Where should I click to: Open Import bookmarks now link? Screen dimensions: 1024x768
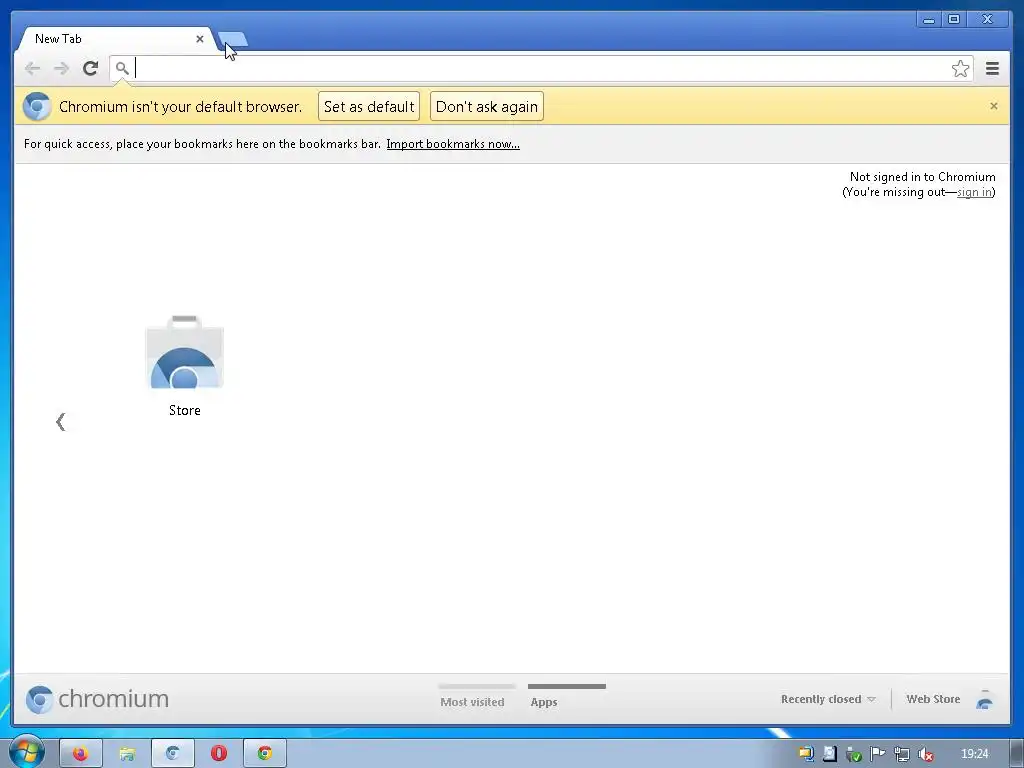pyautogui.click(x=453, y=144)
